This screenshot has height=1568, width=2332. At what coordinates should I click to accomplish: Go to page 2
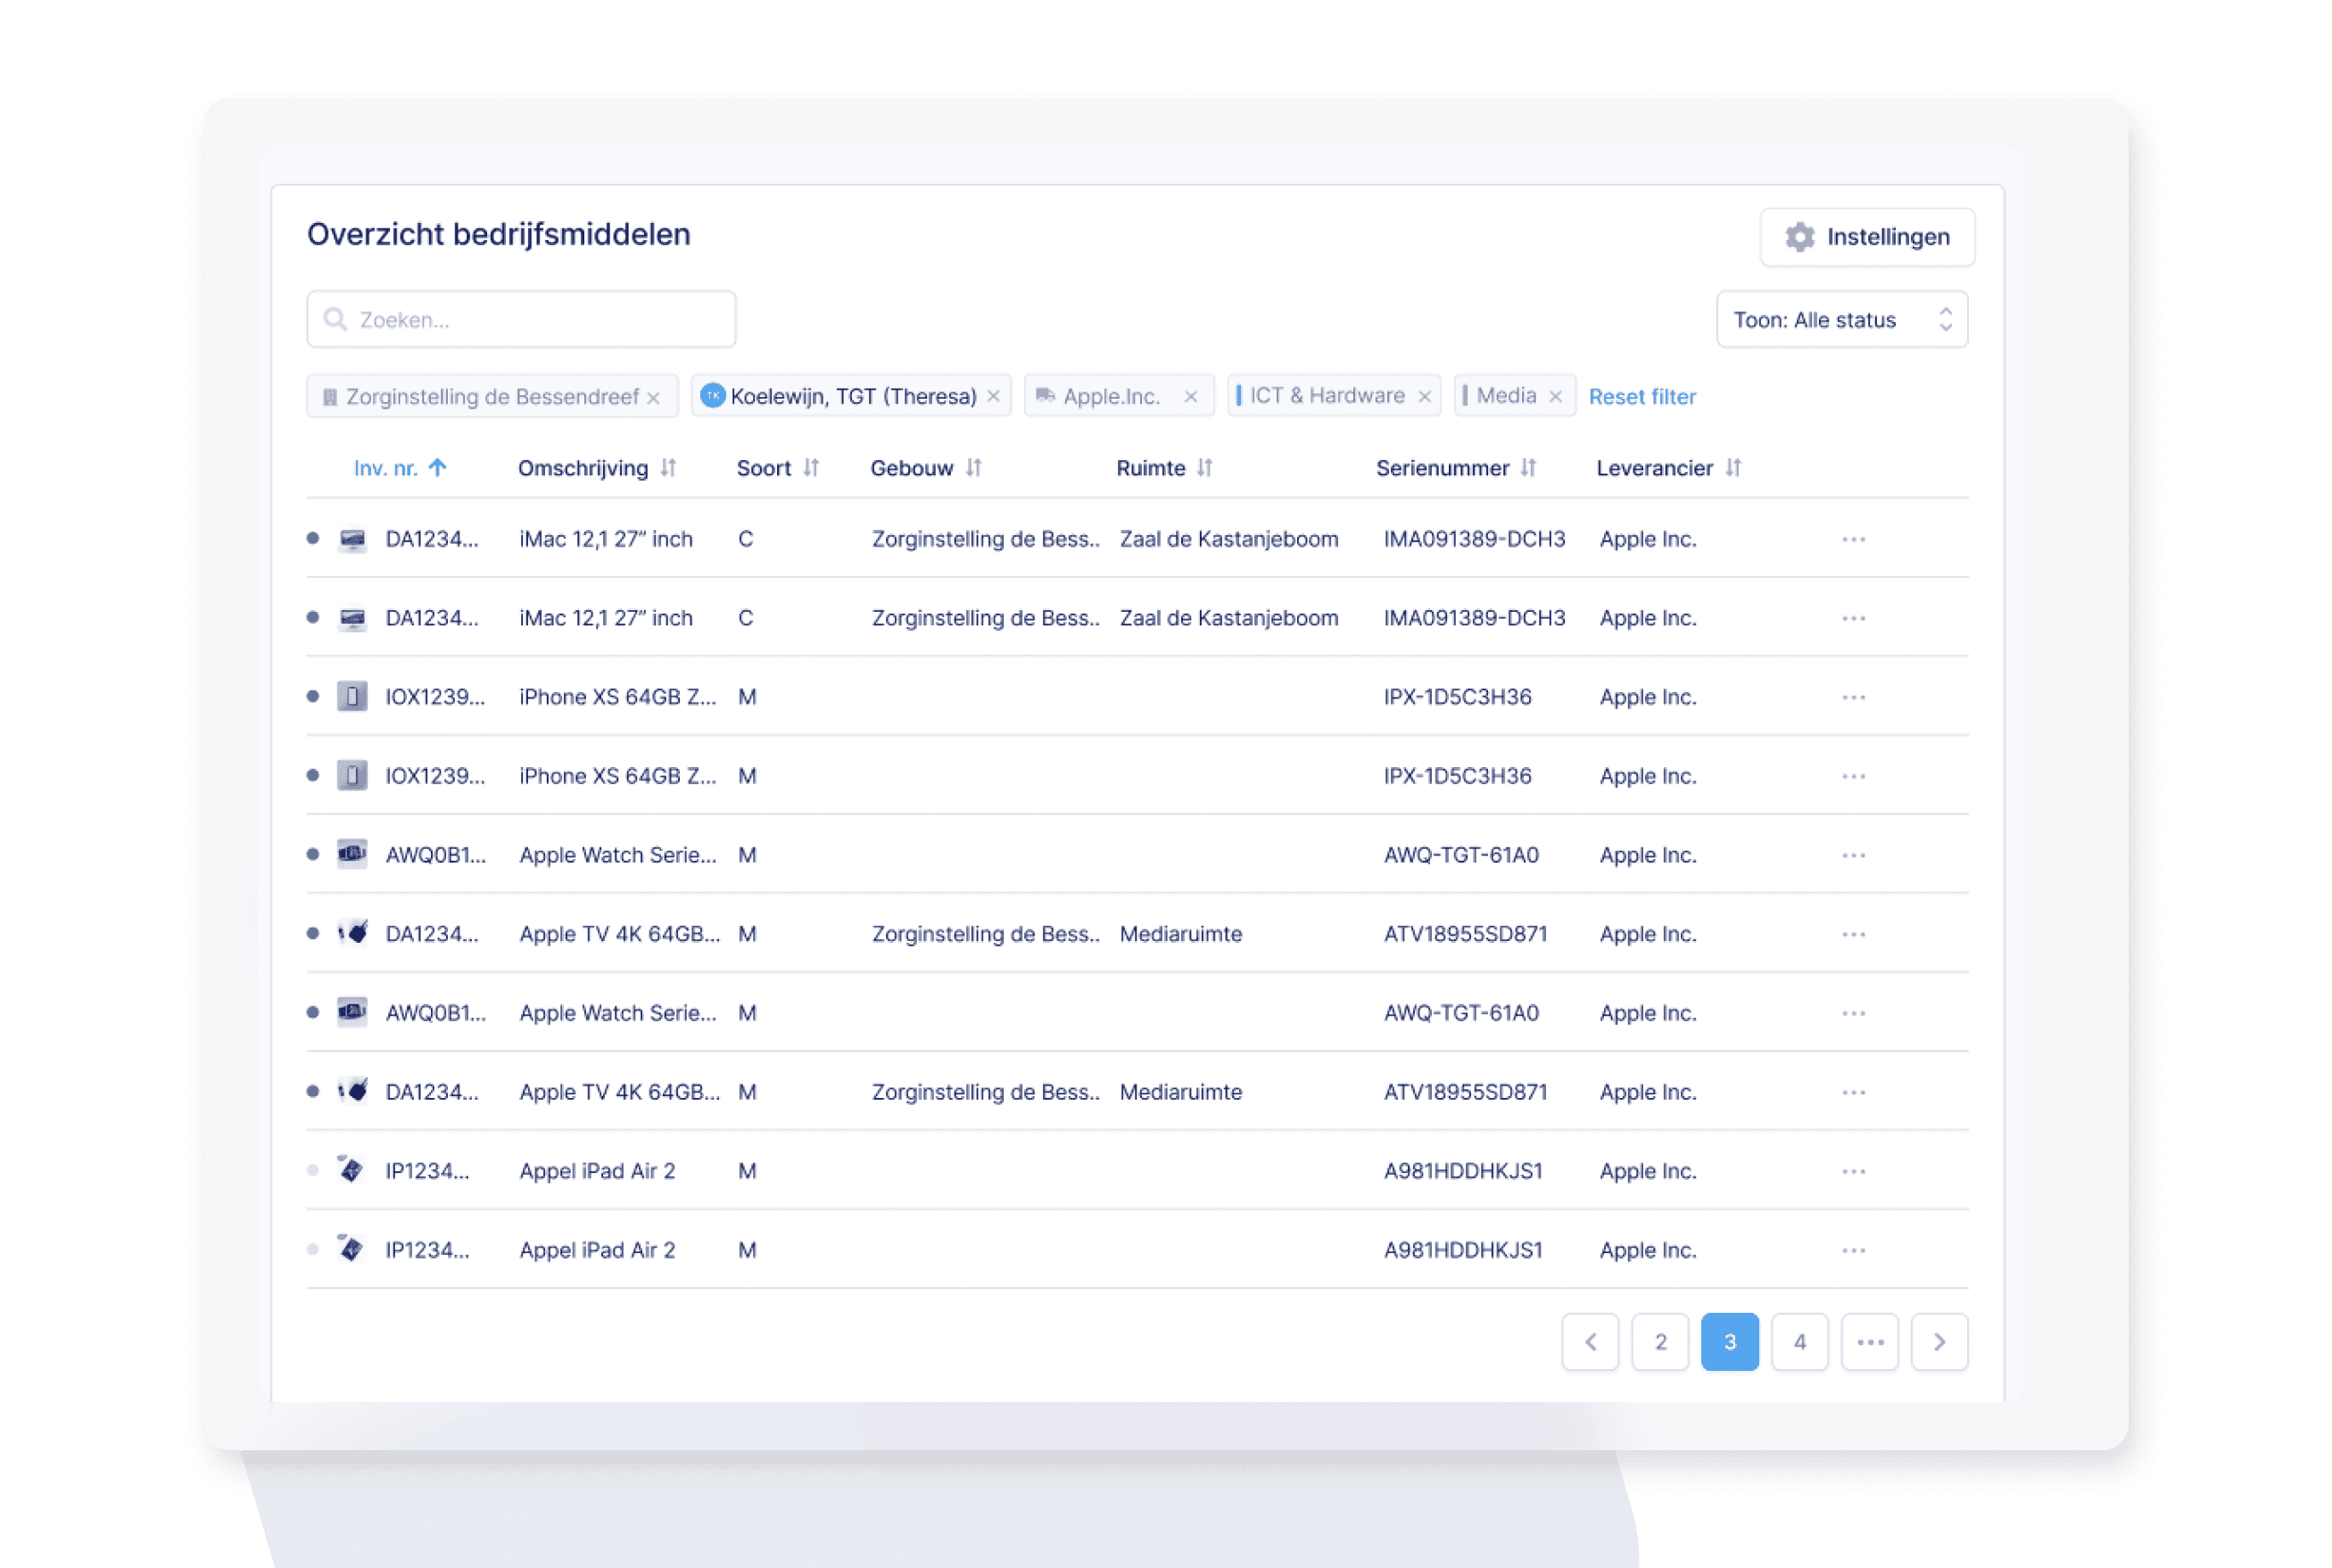[x=1660, y=1342]
